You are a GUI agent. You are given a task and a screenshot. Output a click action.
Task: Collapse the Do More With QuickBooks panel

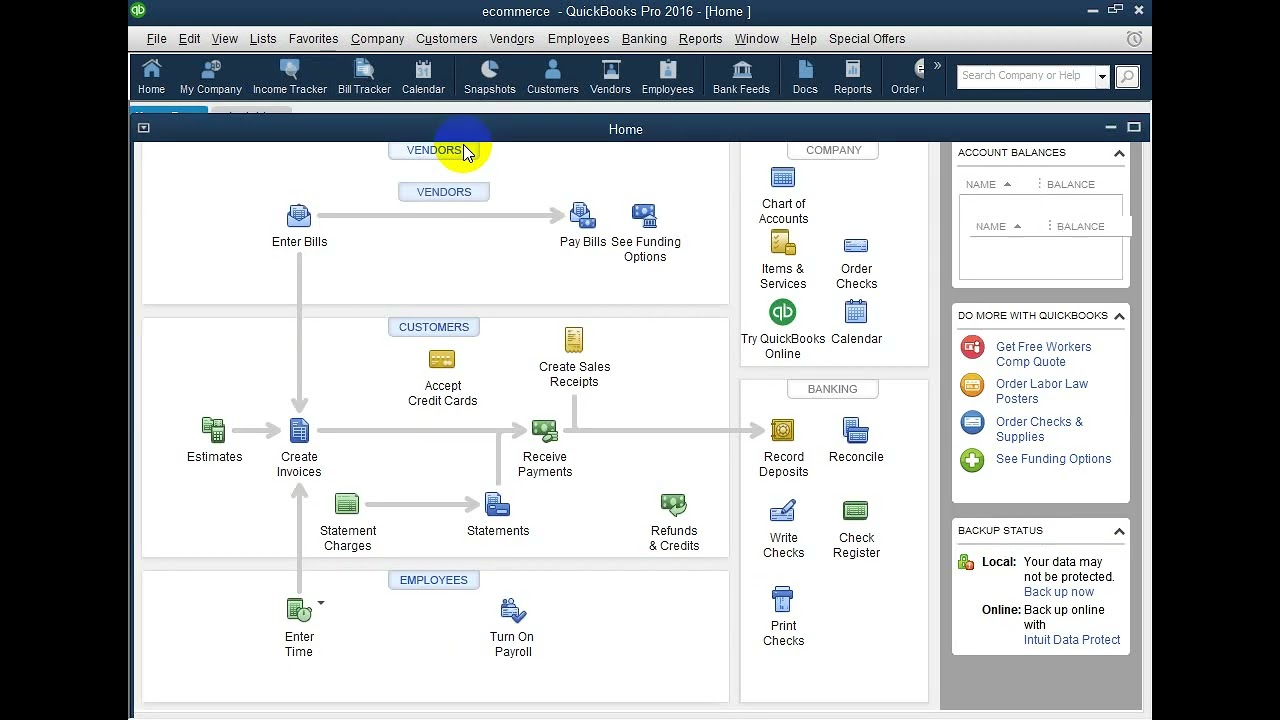tap(1119, 316)
